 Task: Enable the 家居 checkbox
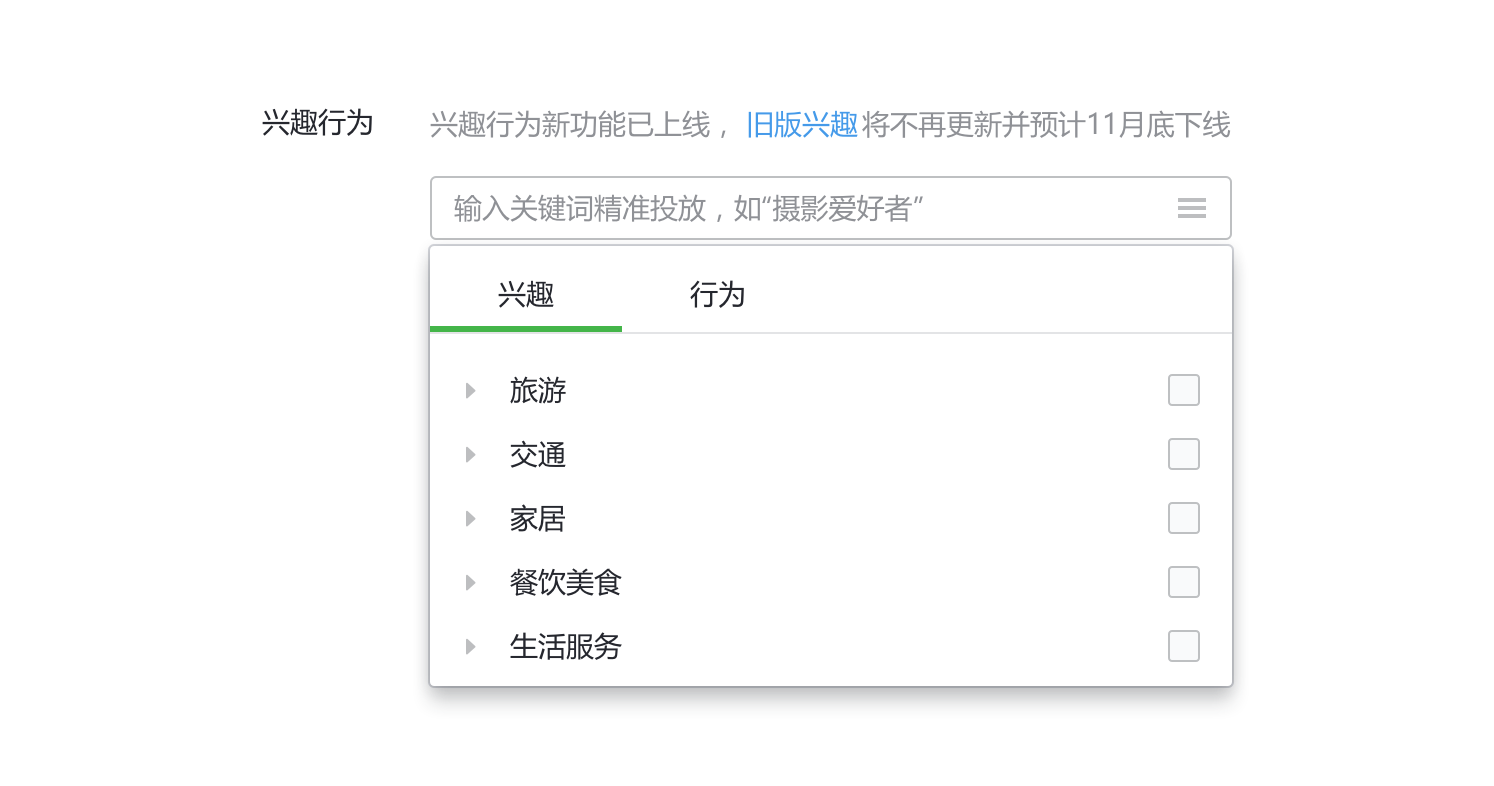[1184, 518]
